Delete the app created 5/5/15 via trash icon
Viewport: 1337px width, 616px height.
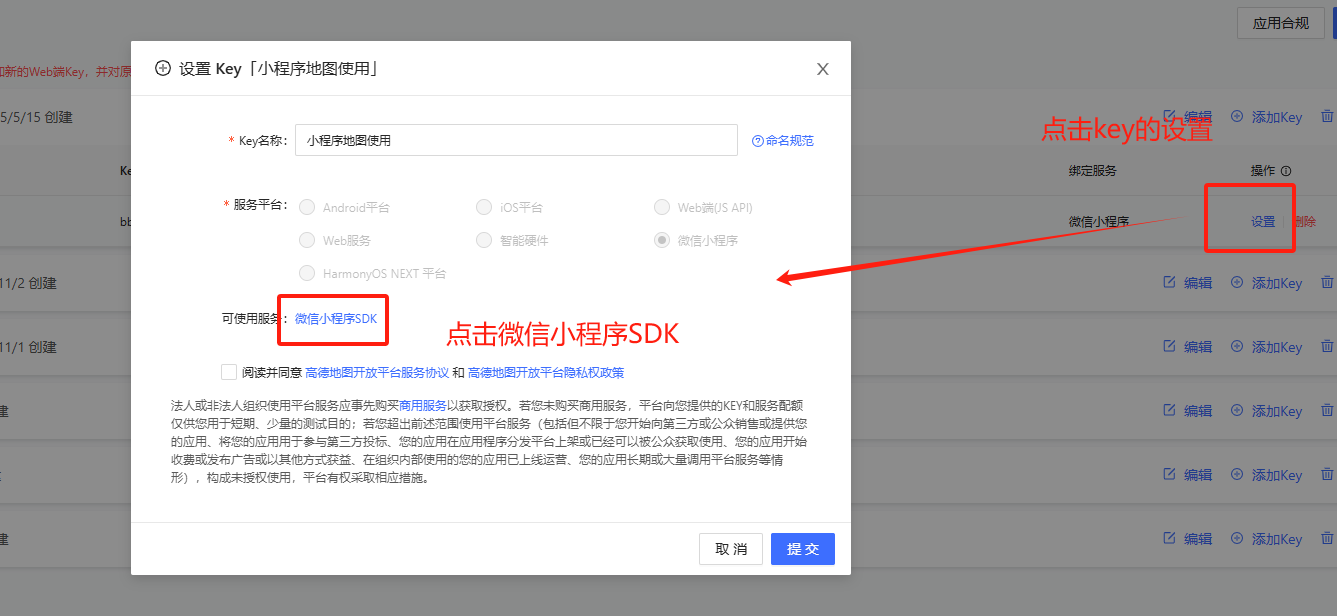coord(1327,117)
